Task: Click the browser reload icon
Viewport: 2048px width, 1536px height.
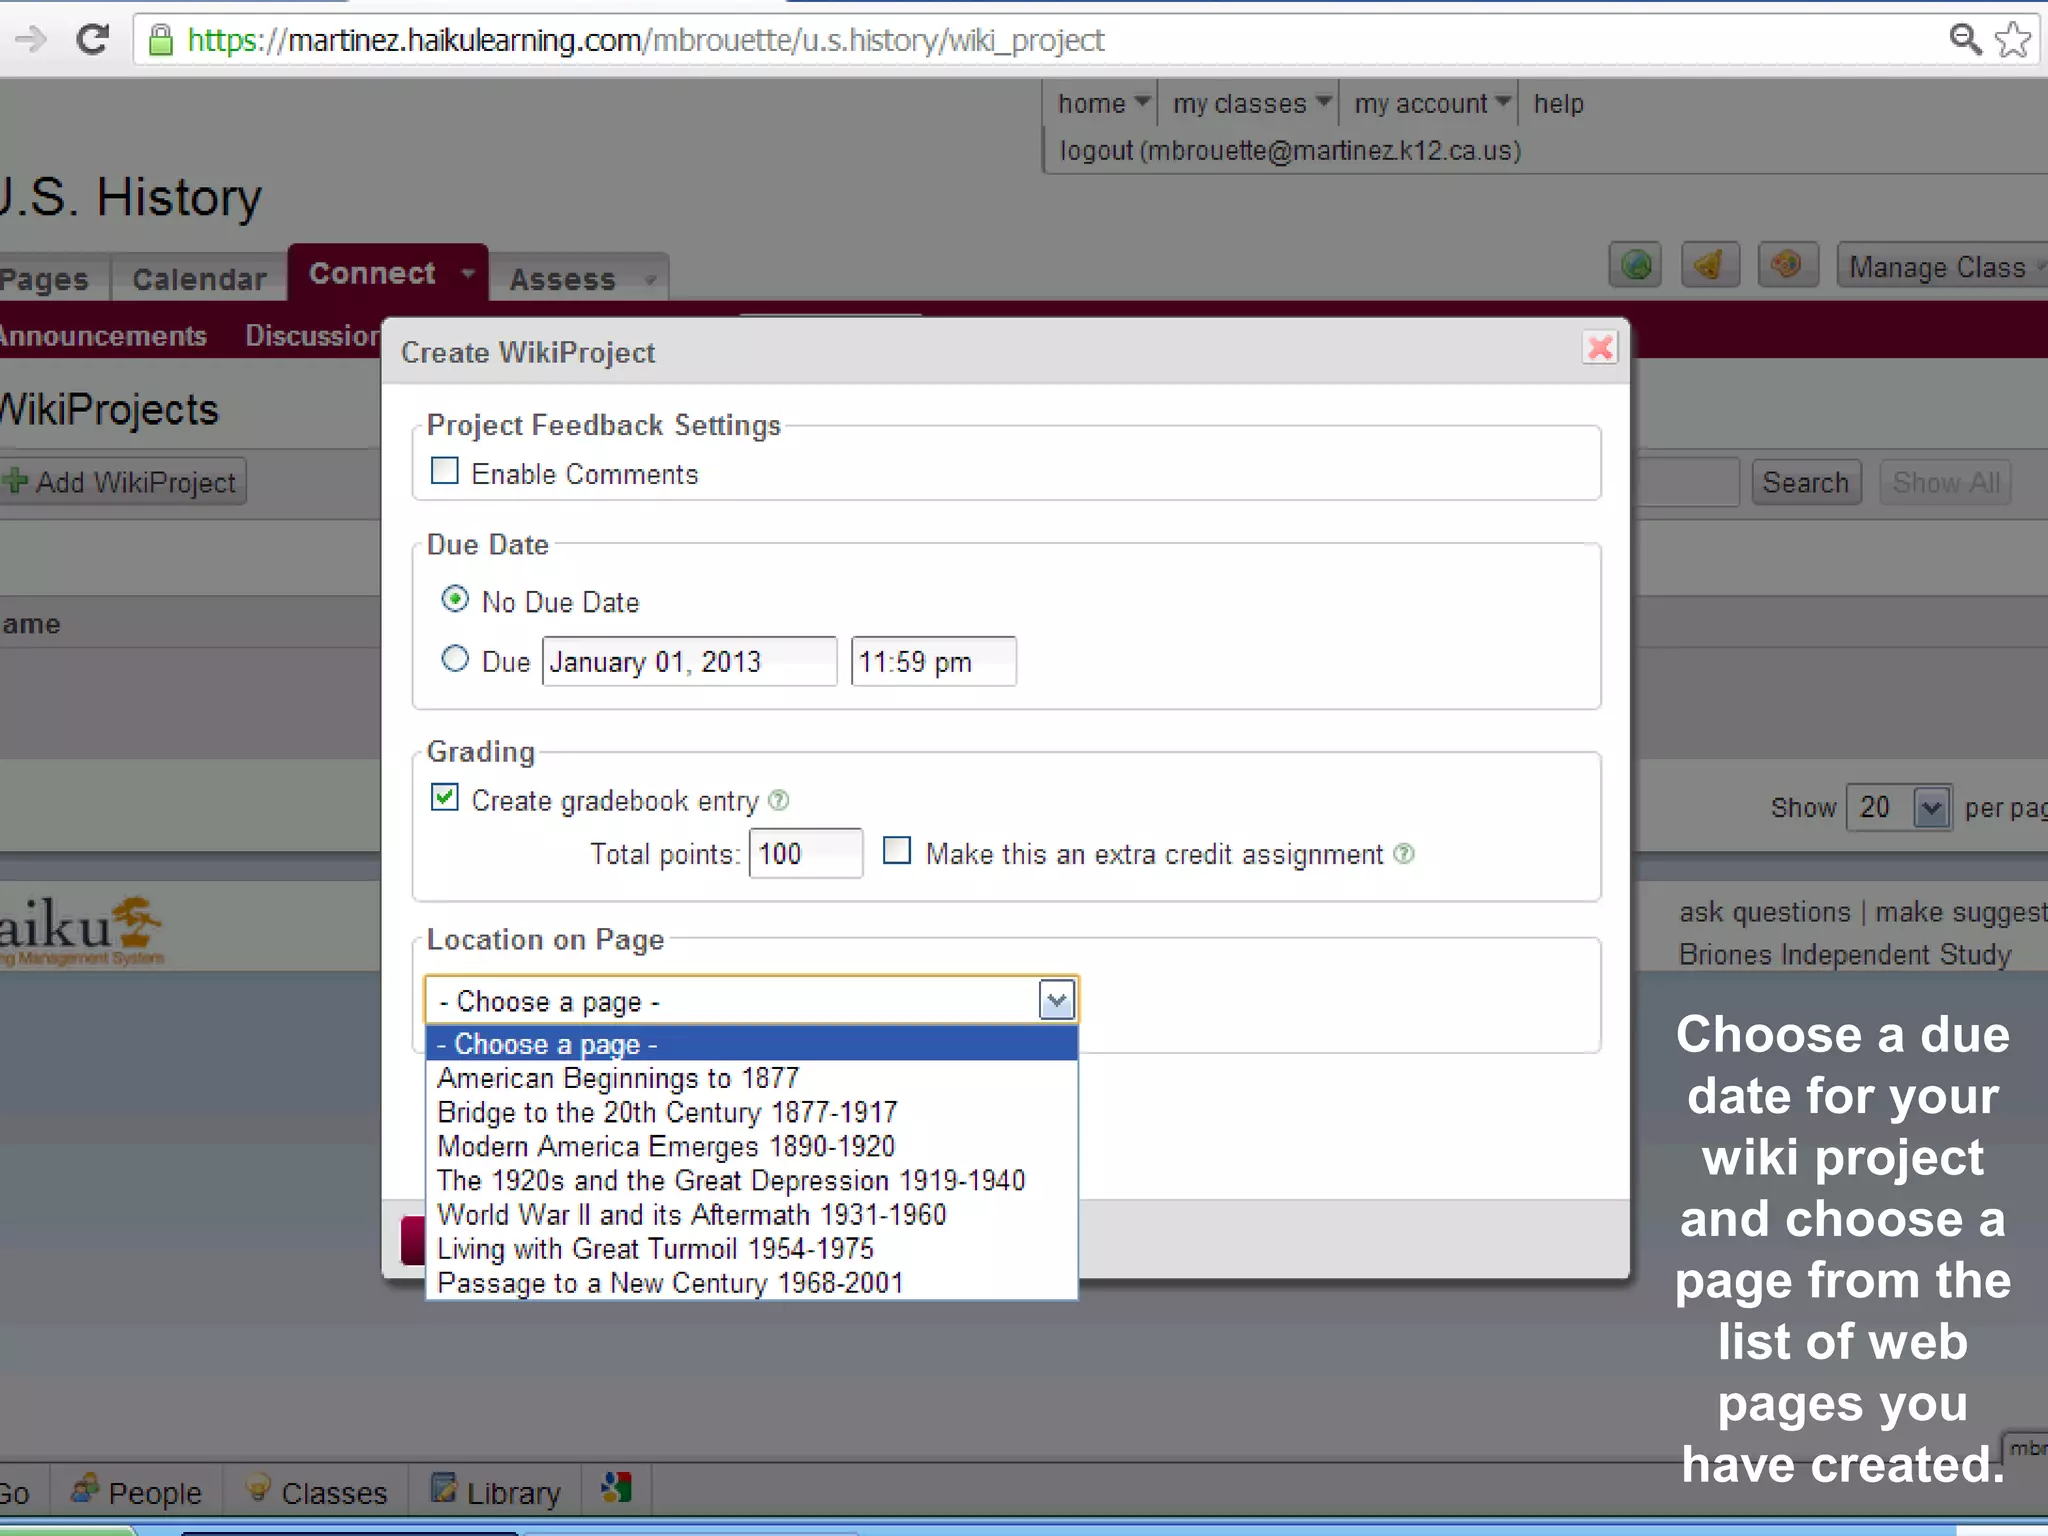Action: point(92,40)
